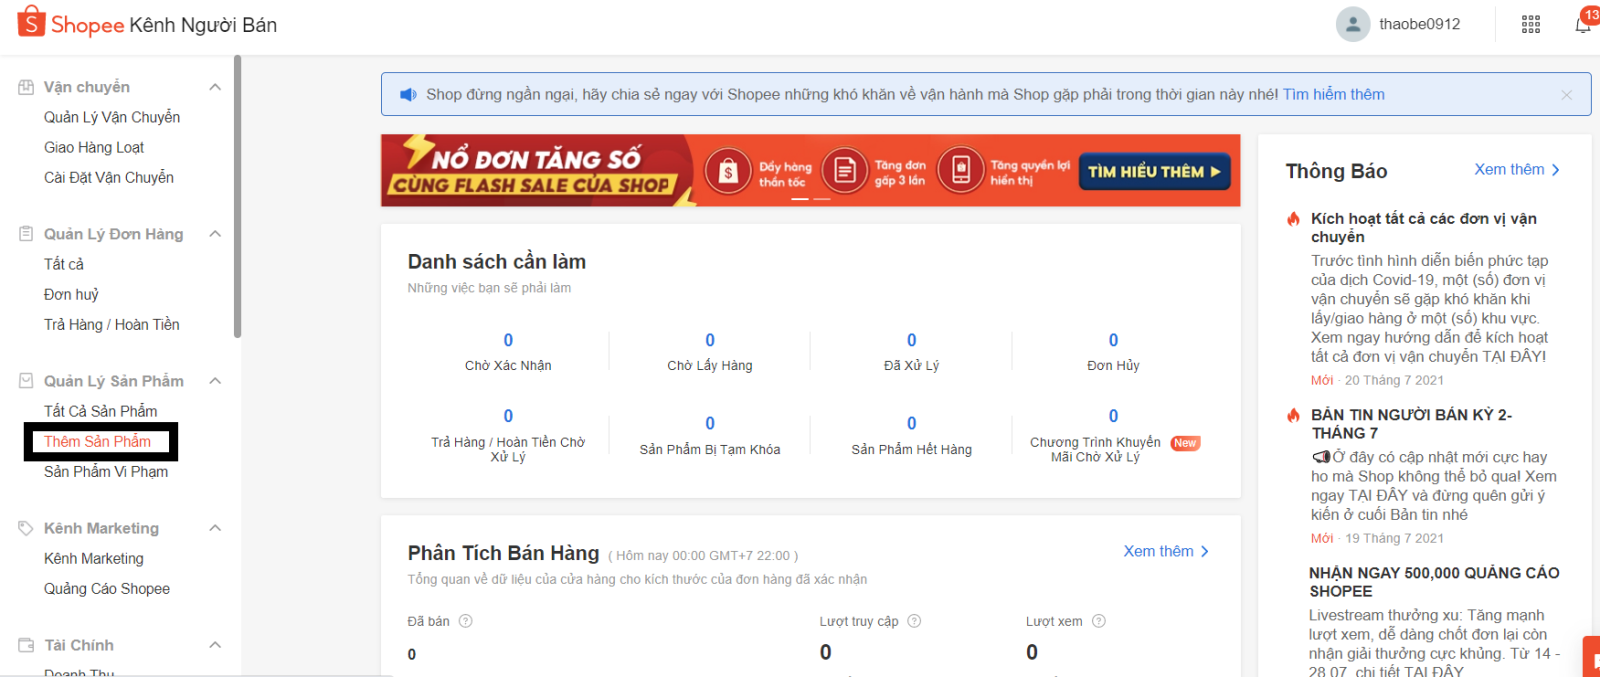This screenshot has width=1600, height=677.
Task: Open the apps grid menu
Action: pos(1530,25)
